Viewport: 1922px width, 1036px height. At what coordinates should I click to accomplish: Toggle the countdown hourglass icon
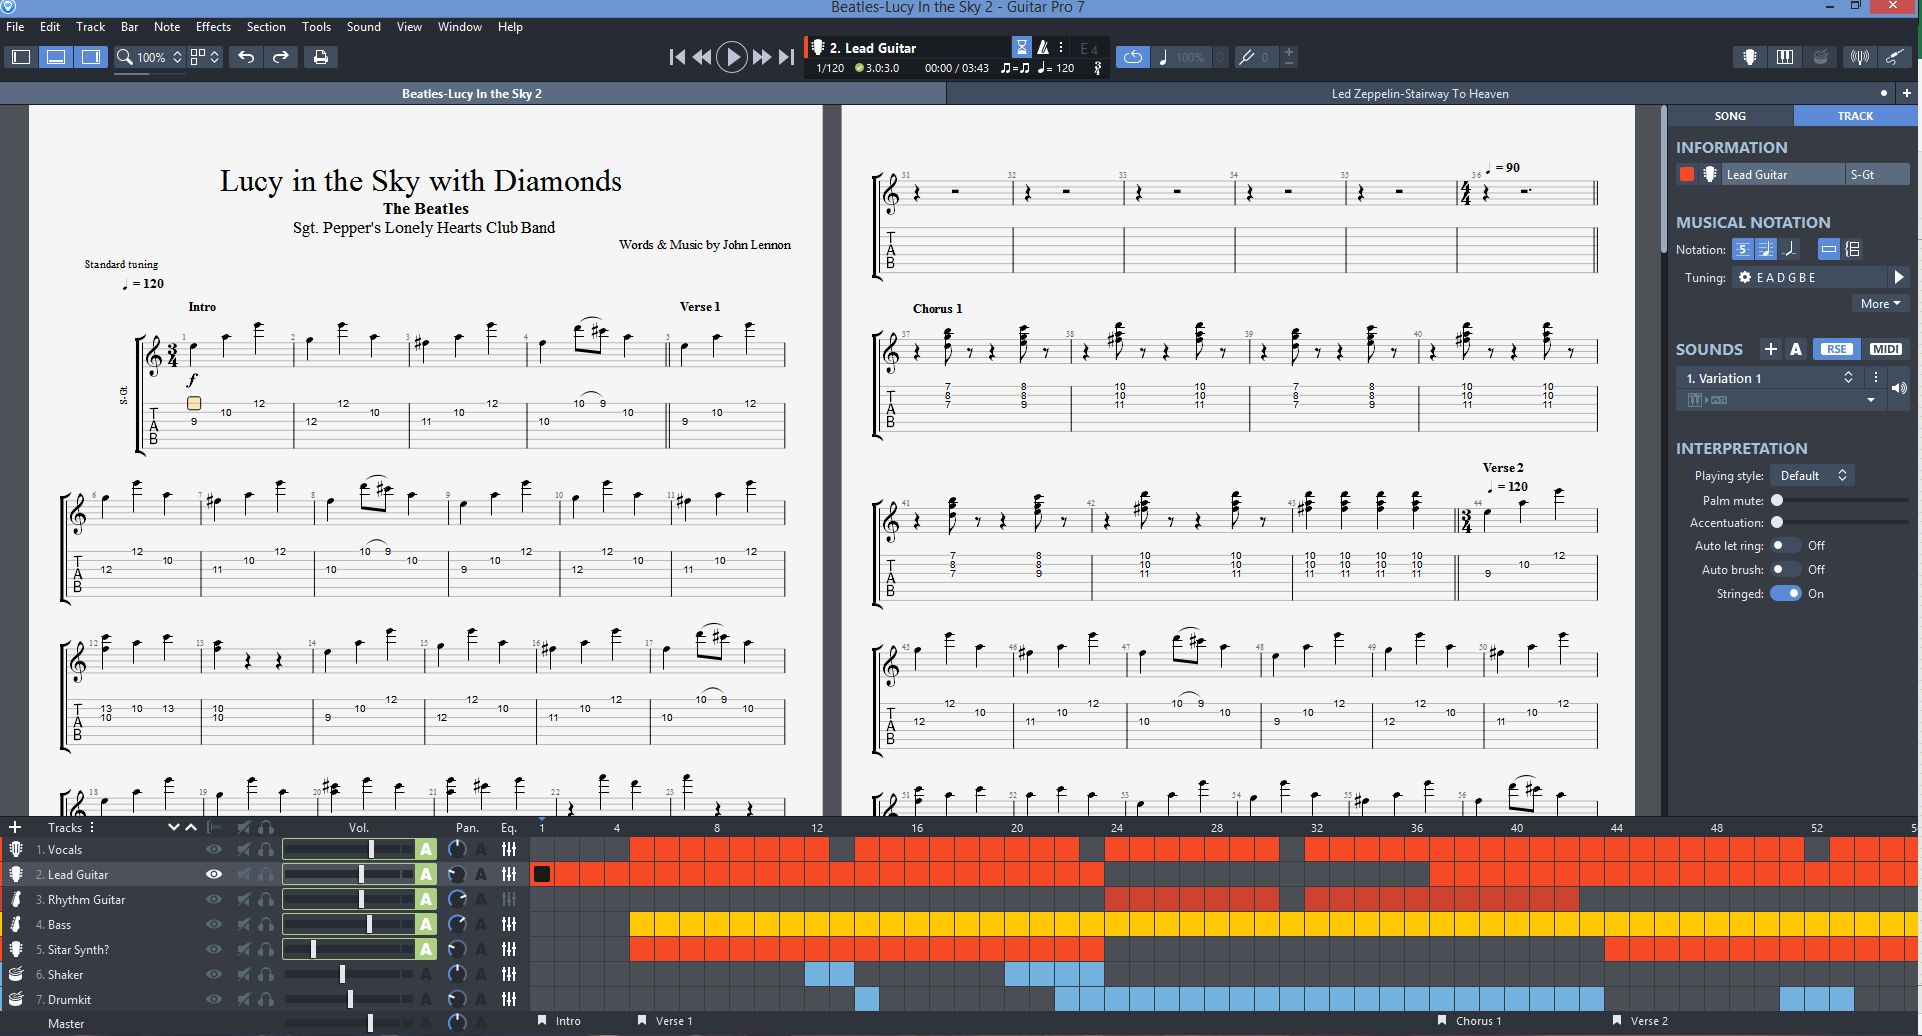pyautogui.click(x=1021, y=47)
